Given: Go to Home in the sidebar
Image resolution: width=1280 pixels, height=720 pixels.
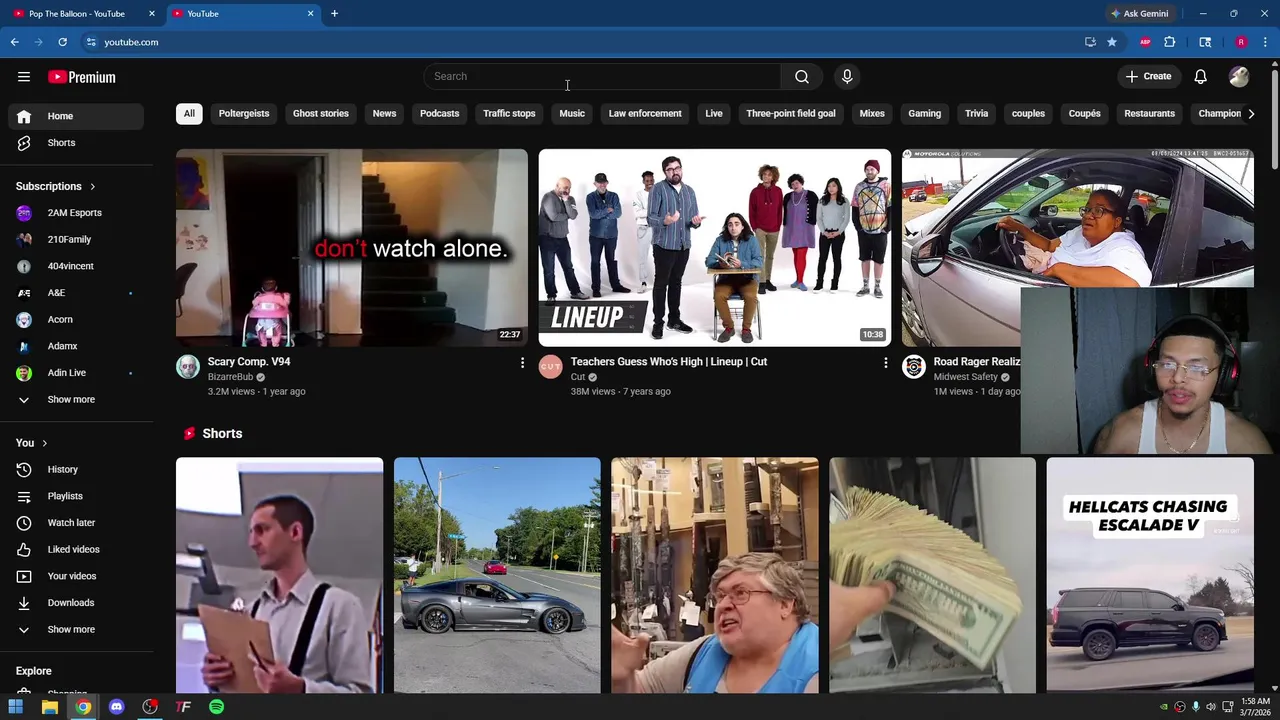Looking at the screenshot, I should 76,116.
